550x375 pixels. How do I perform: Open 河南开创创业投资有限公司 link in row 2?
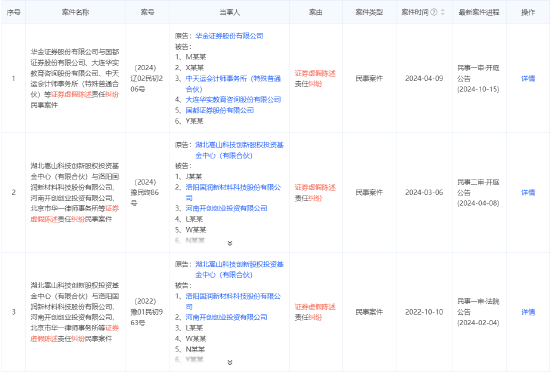click(x=226, y=208)
